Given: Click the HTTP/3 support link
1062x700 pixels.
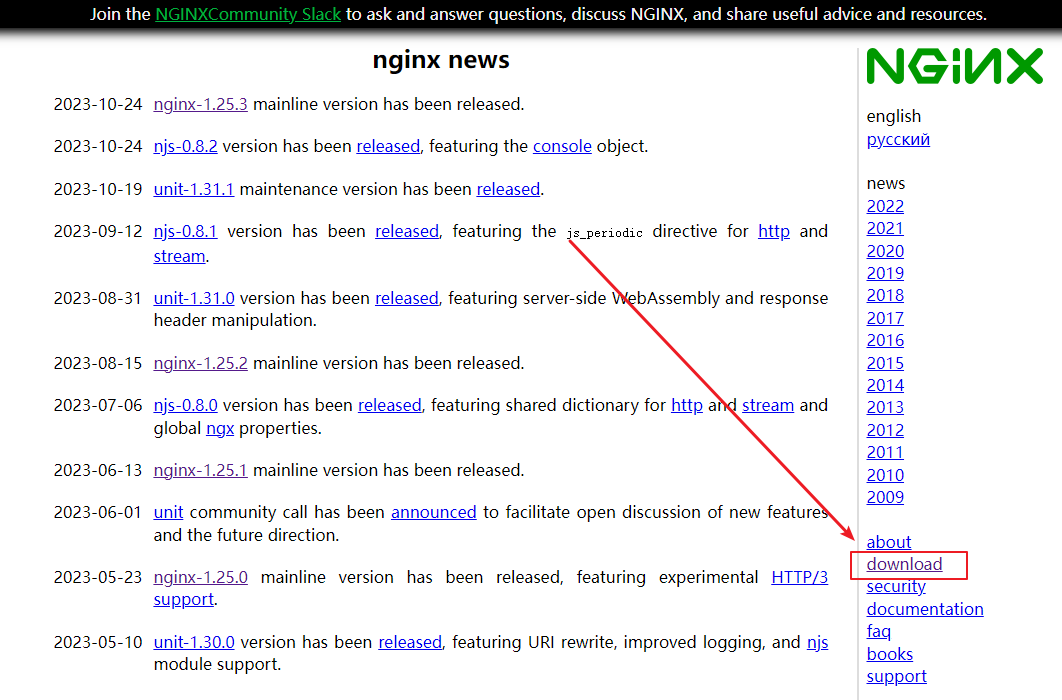Looking at the screenshot, I should (x=799, y=577).
